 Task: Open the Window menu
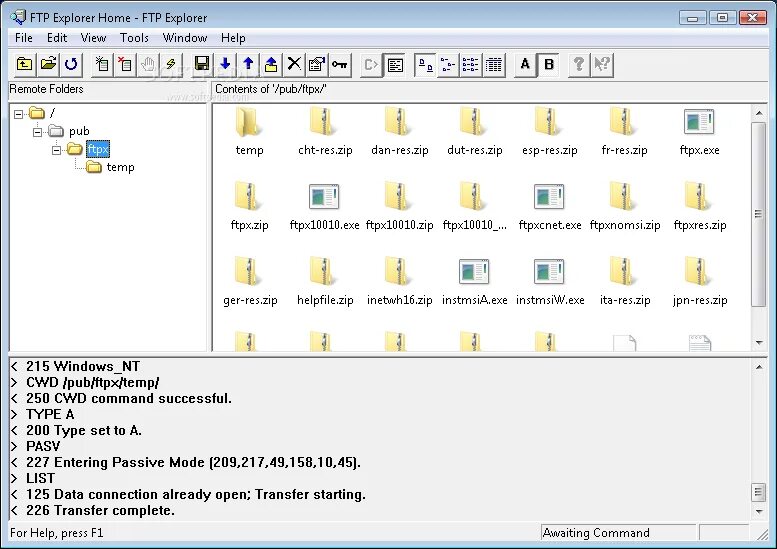185,38
